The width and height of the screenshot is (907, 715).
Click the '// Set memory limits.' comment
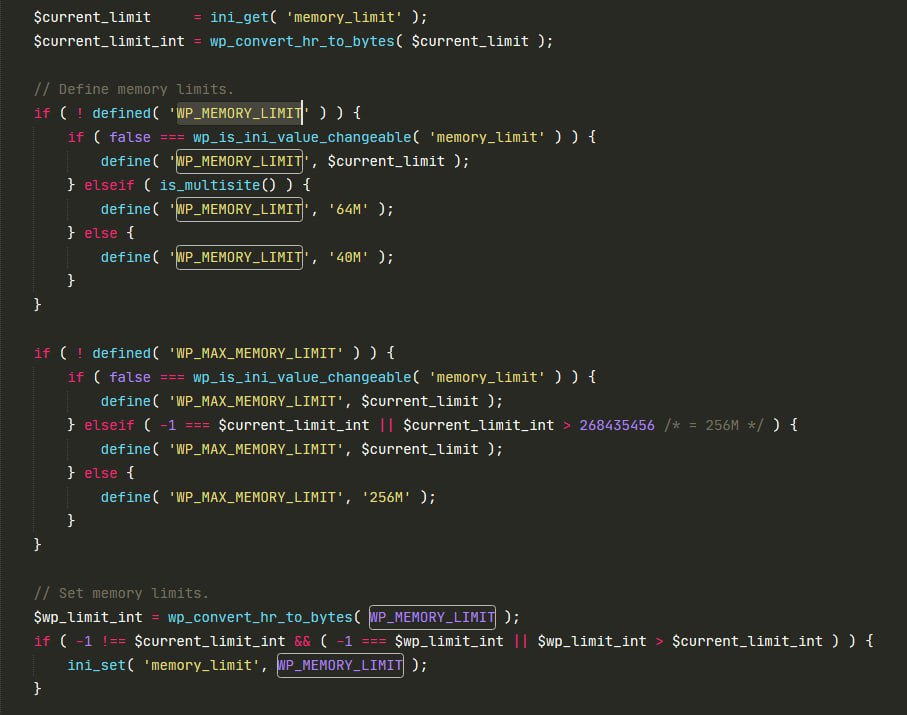[x=121, y=593]
